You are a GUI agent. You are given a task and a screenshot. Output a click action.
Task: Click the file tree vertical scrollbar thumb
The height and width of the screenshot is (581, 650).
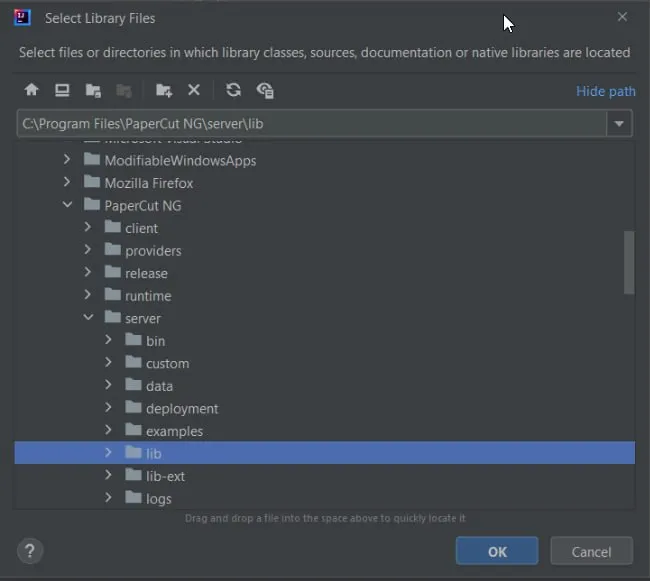coord(629,263)
